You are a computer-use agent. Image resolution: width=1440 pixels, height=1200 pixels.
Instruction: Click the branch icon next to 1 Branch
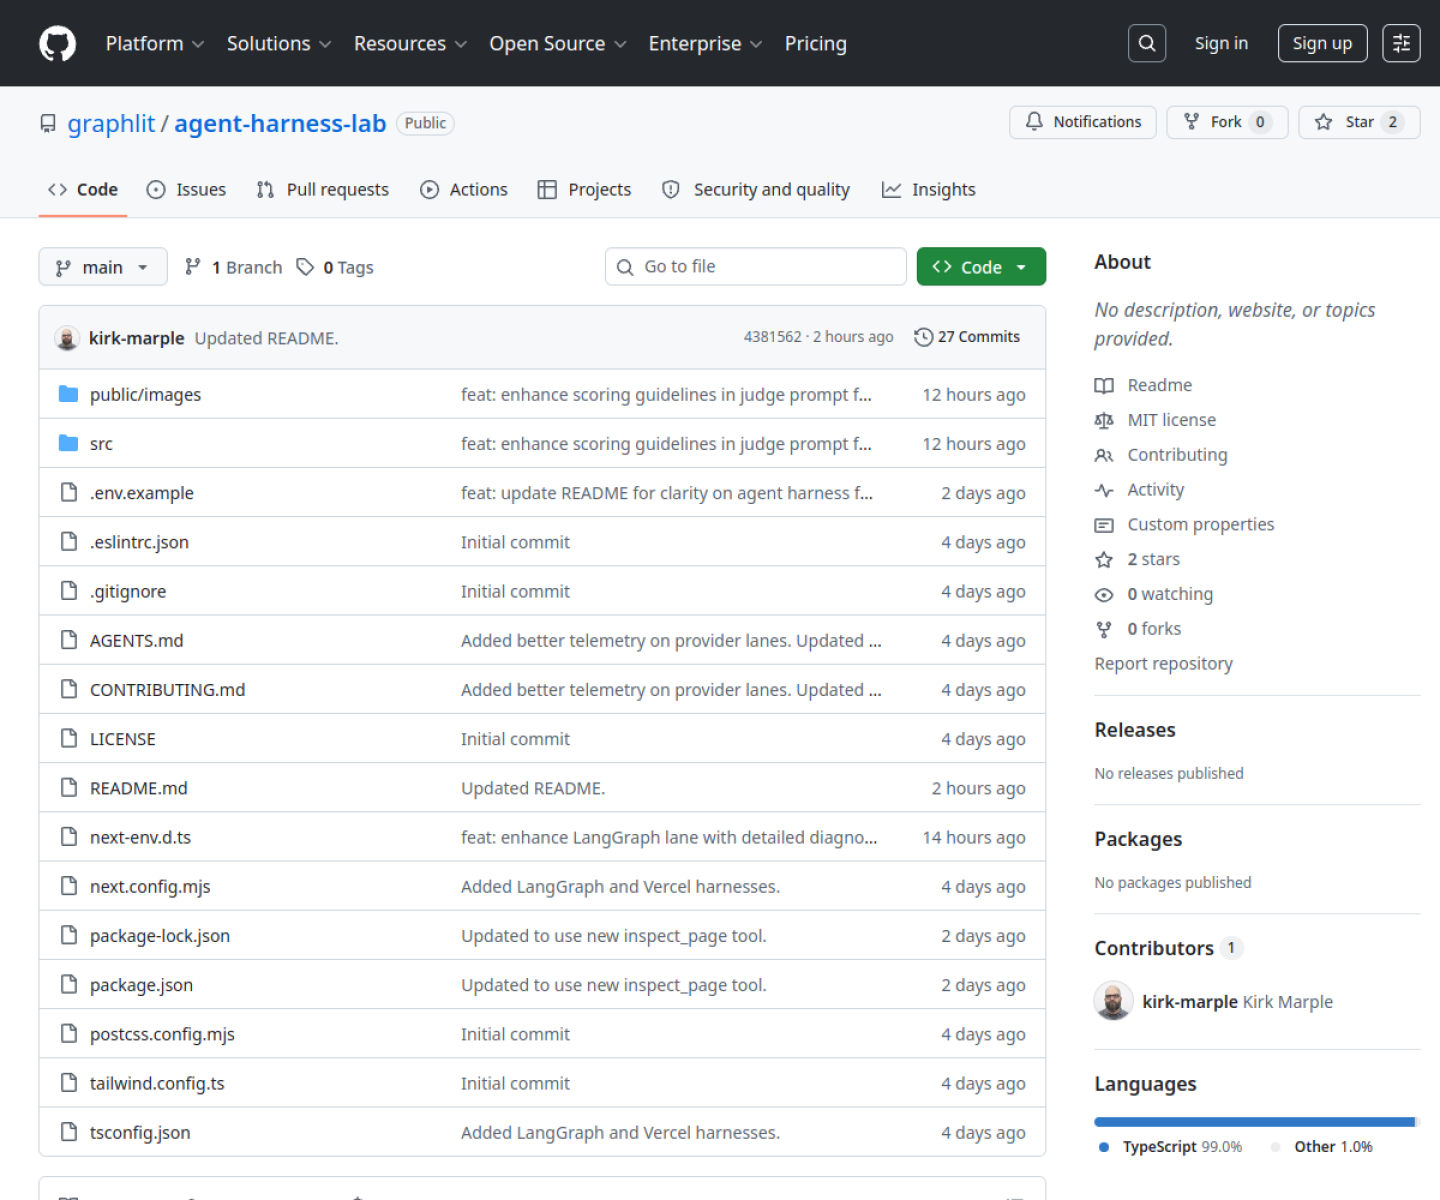193,266
